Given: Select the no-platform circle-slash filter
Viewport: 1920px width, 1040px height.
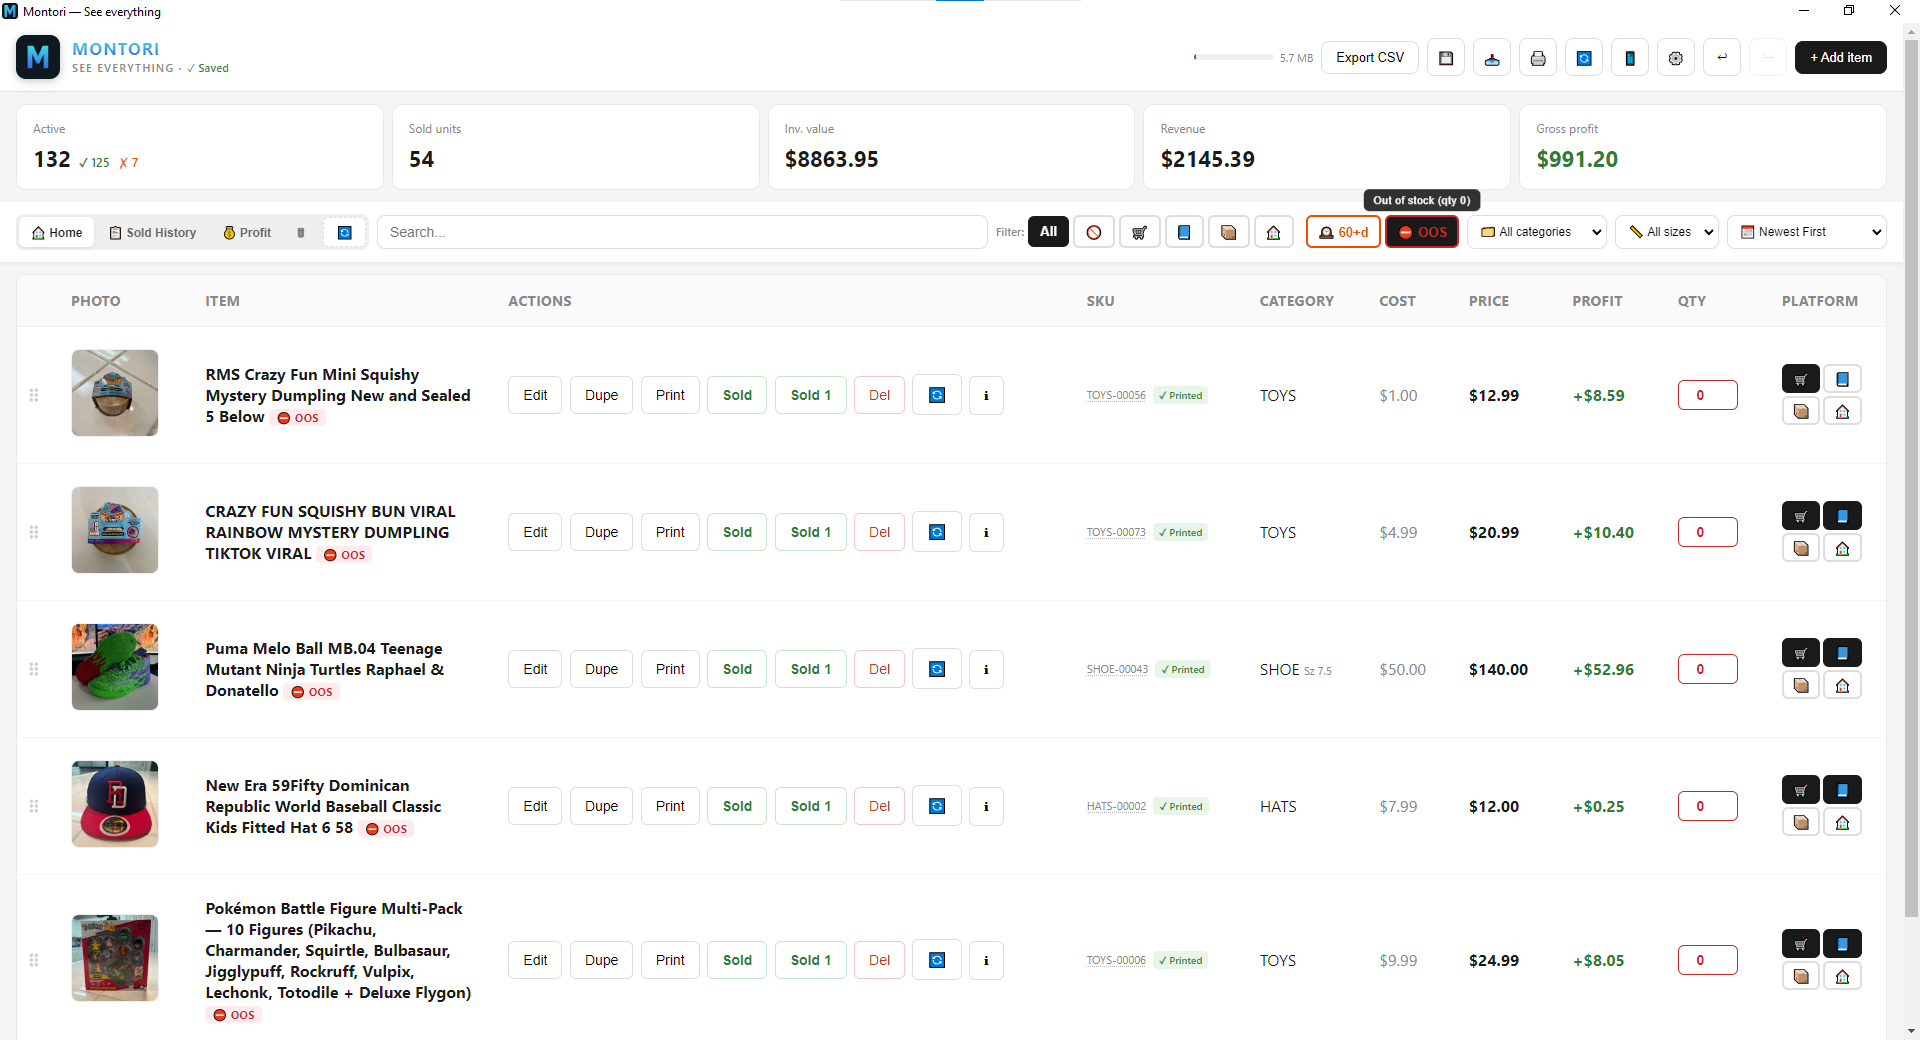Looking at the screenshot, I should click(1094, 232).
